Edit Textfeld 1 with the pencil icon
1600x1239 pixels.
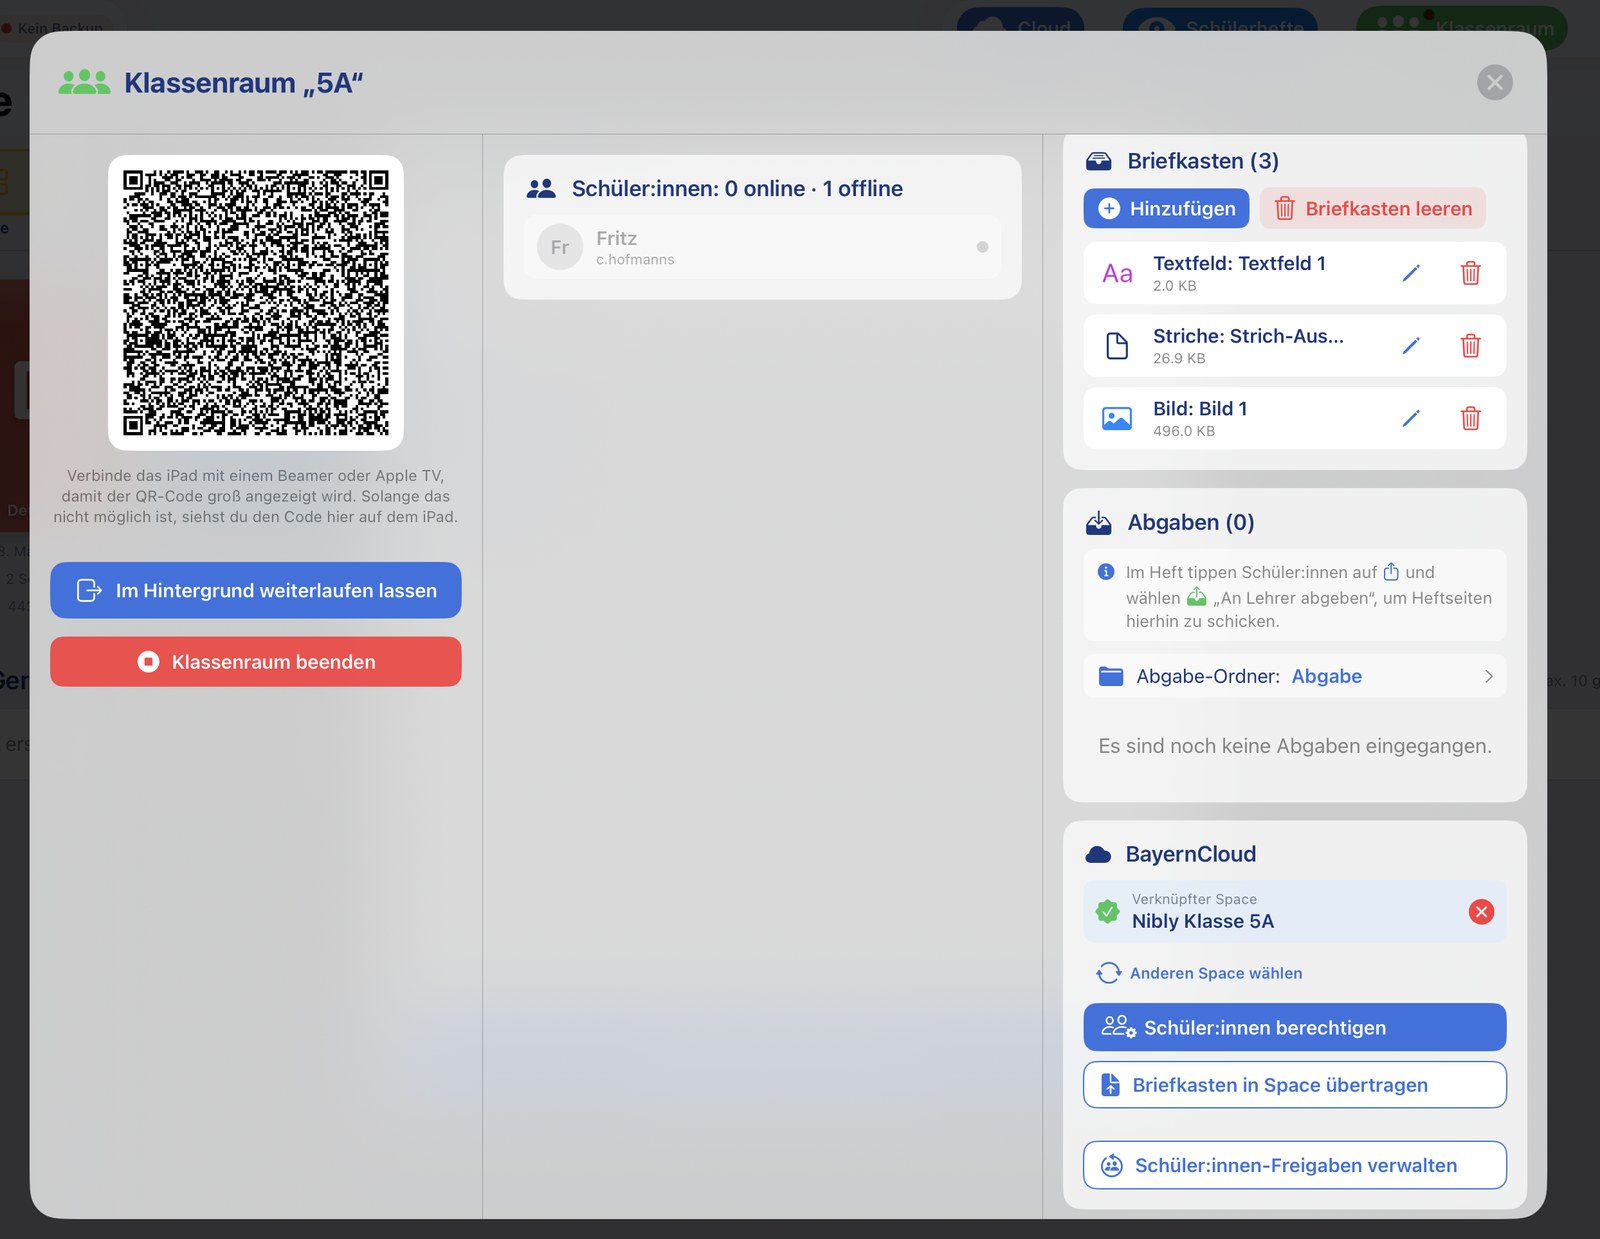[x=1411, y=273]
